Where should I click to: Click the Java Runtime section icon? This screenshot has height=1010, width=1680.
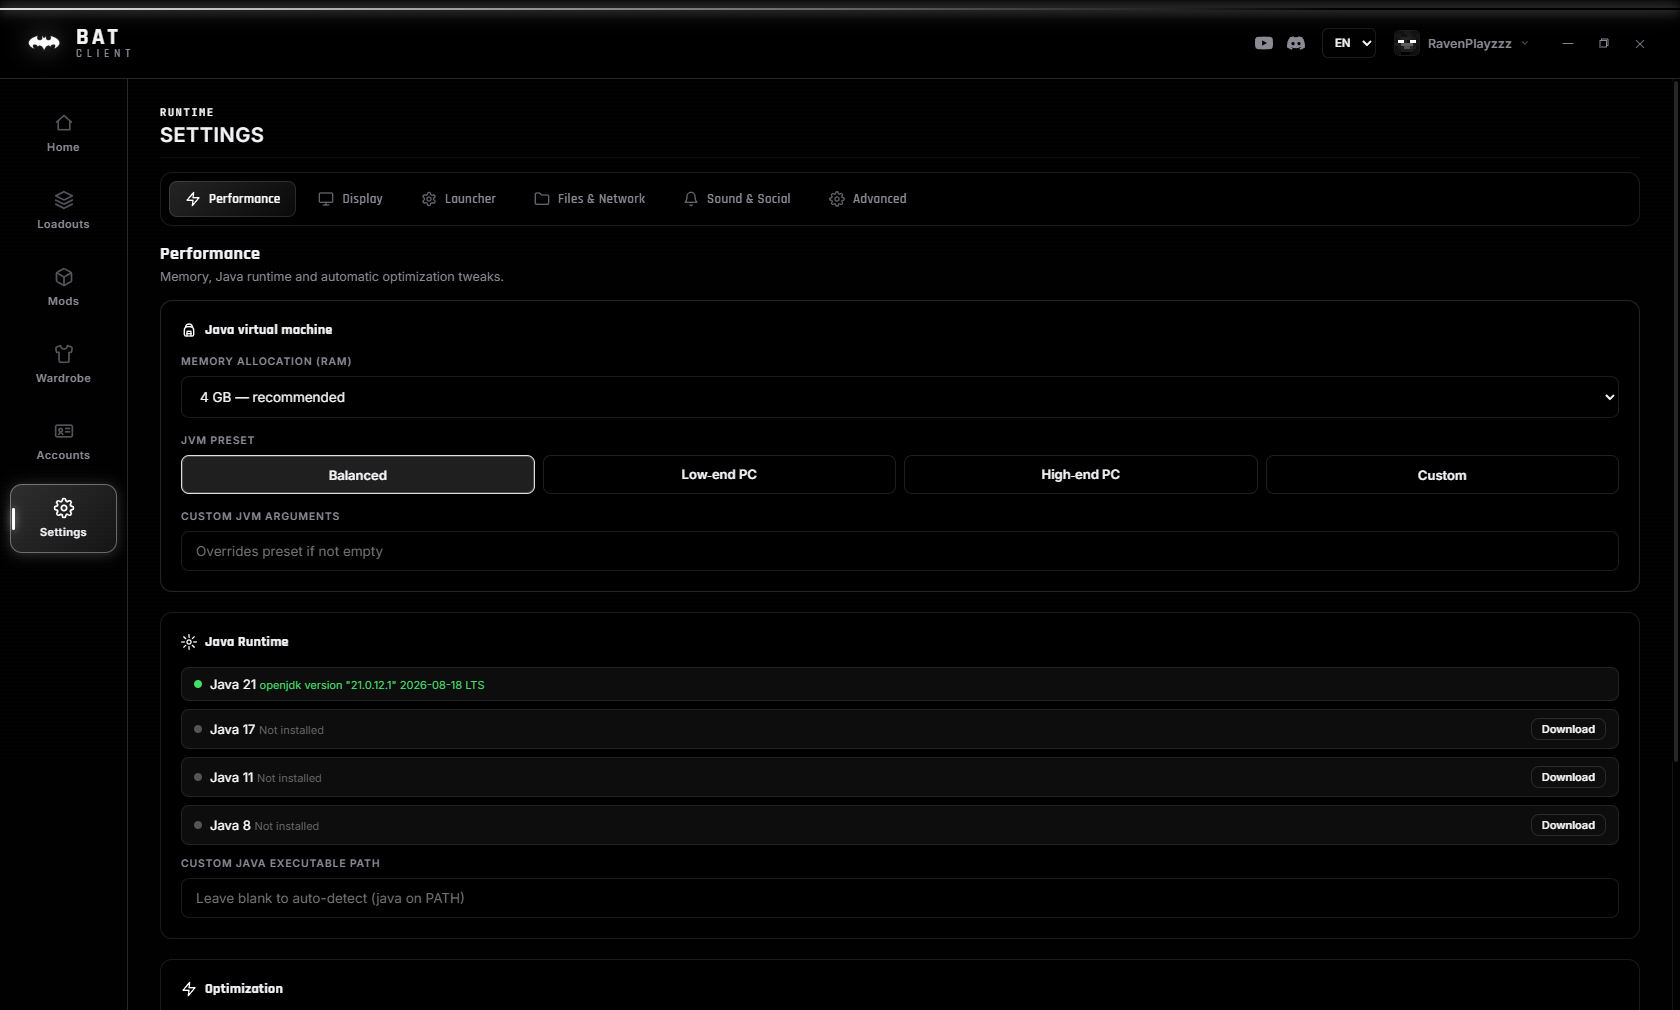tap(189, 642)
